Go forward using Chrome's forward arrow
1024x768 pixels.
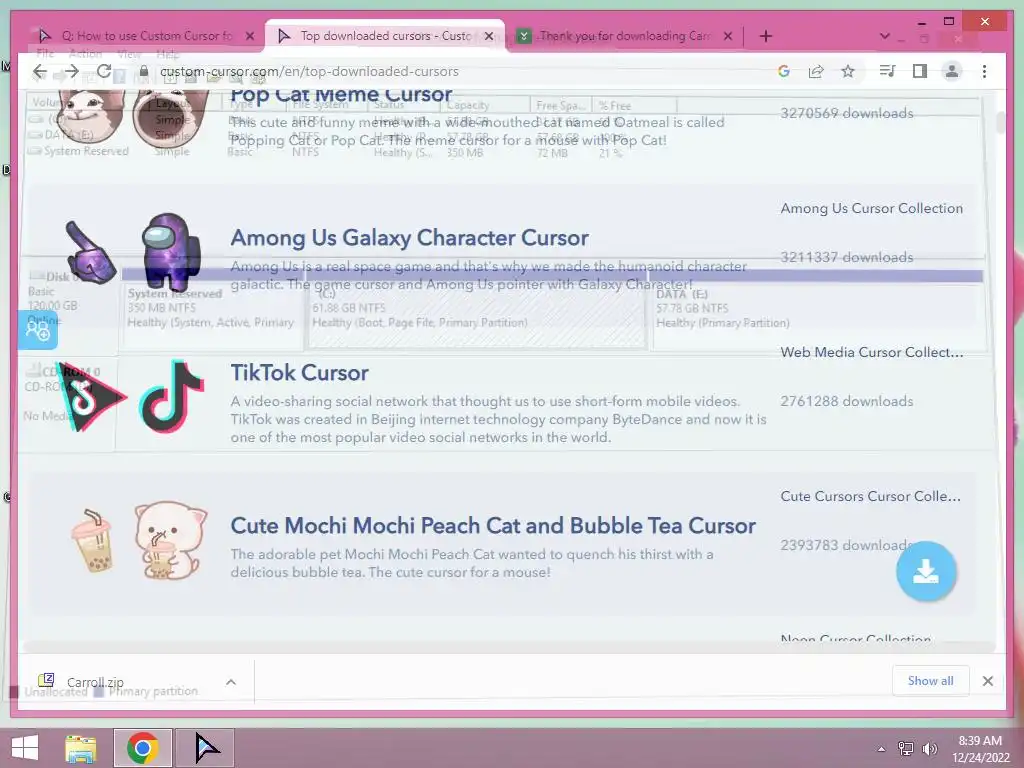(71, 71)
